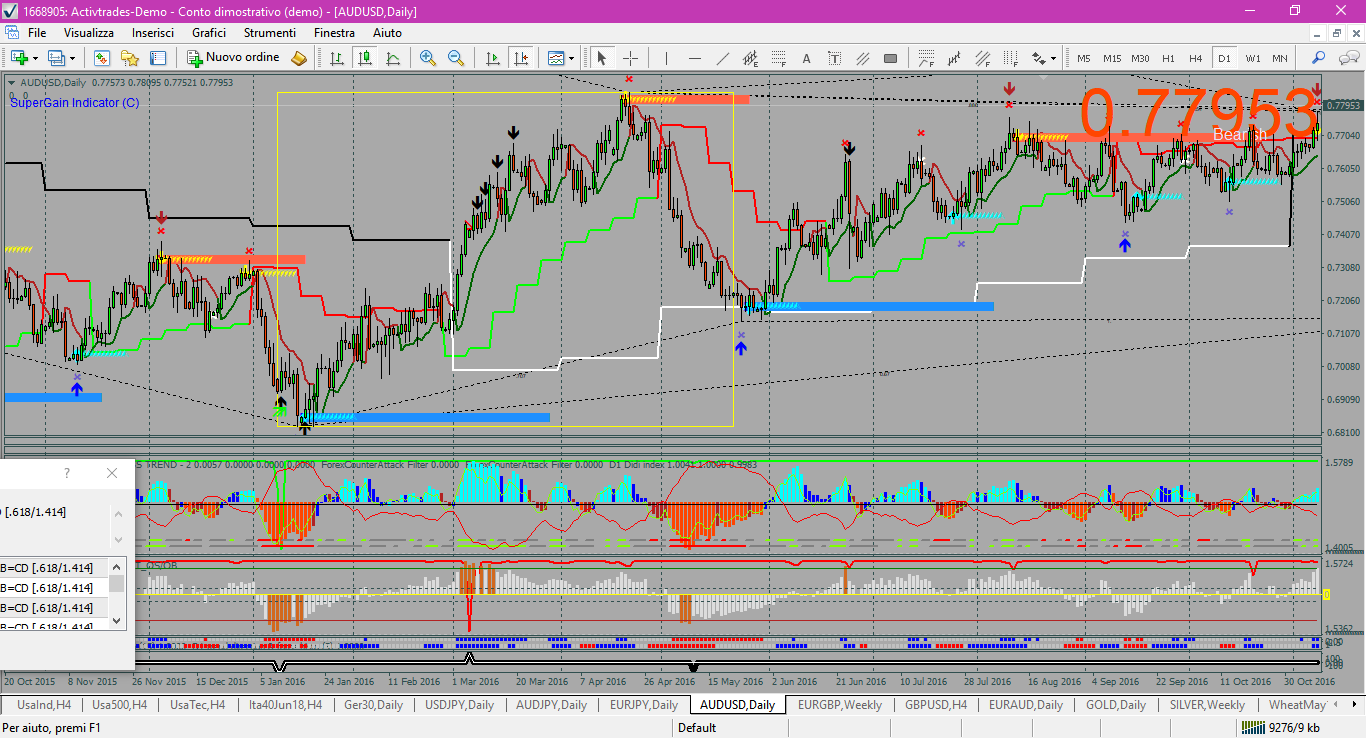Toggle chart Auto Scroll
This screenshot has height=738, width=1366.
pyautogui.click(x=492, y=58)
